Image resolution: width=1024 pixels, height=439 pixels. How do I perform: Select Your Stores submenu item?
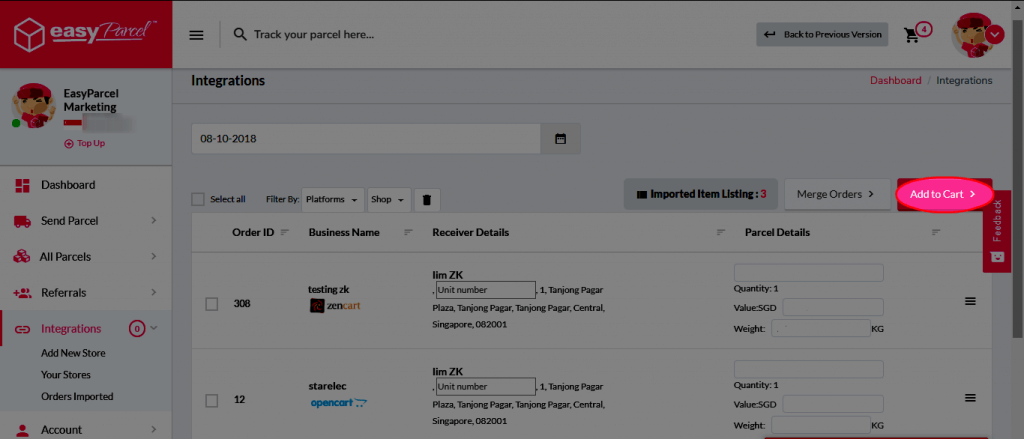[66, 375]
